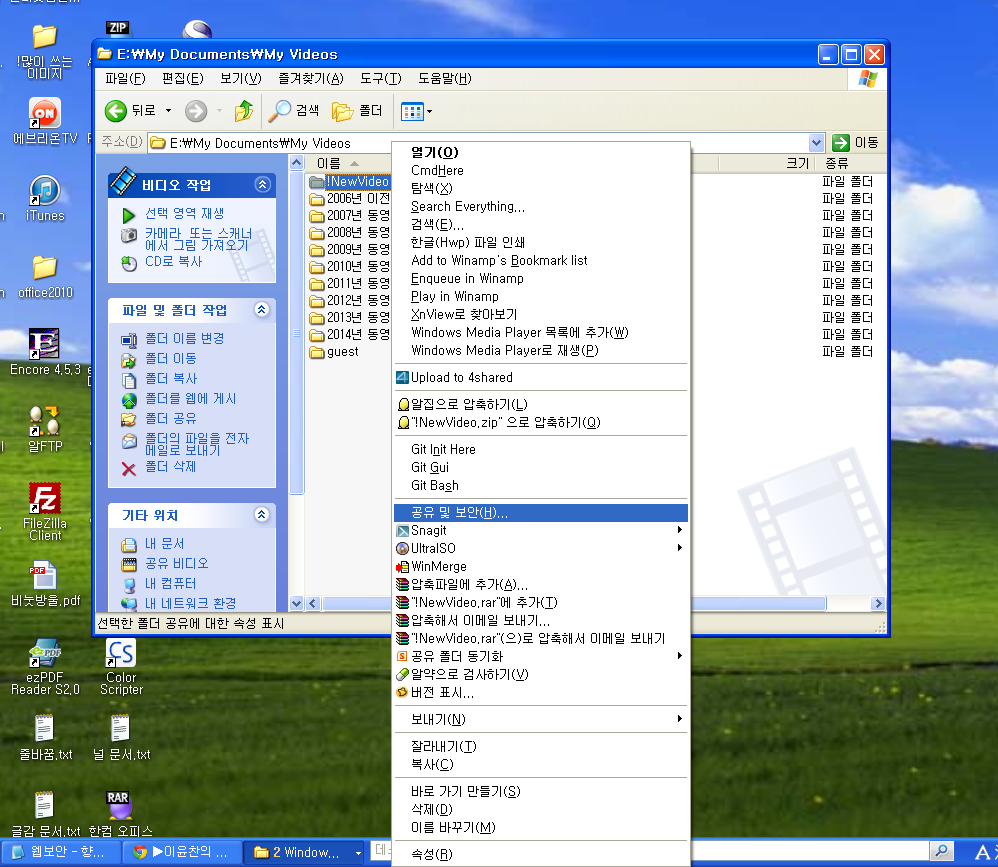Click the 폴더 복사 task link
998x867 pixels.
pyautogui.click(x=171, y=379)
